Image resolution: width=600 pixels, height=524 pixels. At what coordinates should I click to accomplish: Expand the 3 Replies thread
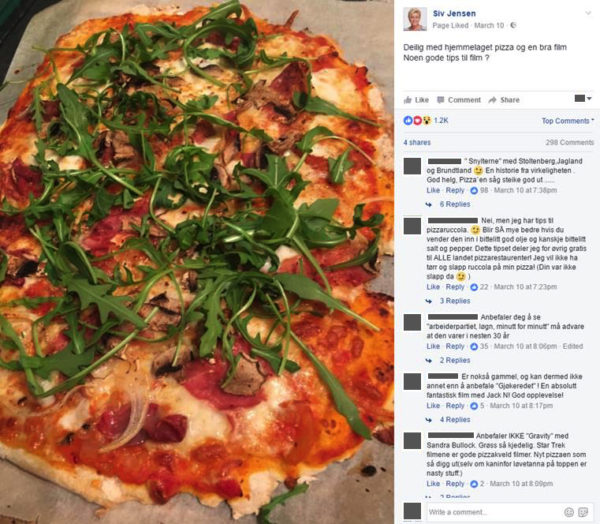(x=455, y=301)
